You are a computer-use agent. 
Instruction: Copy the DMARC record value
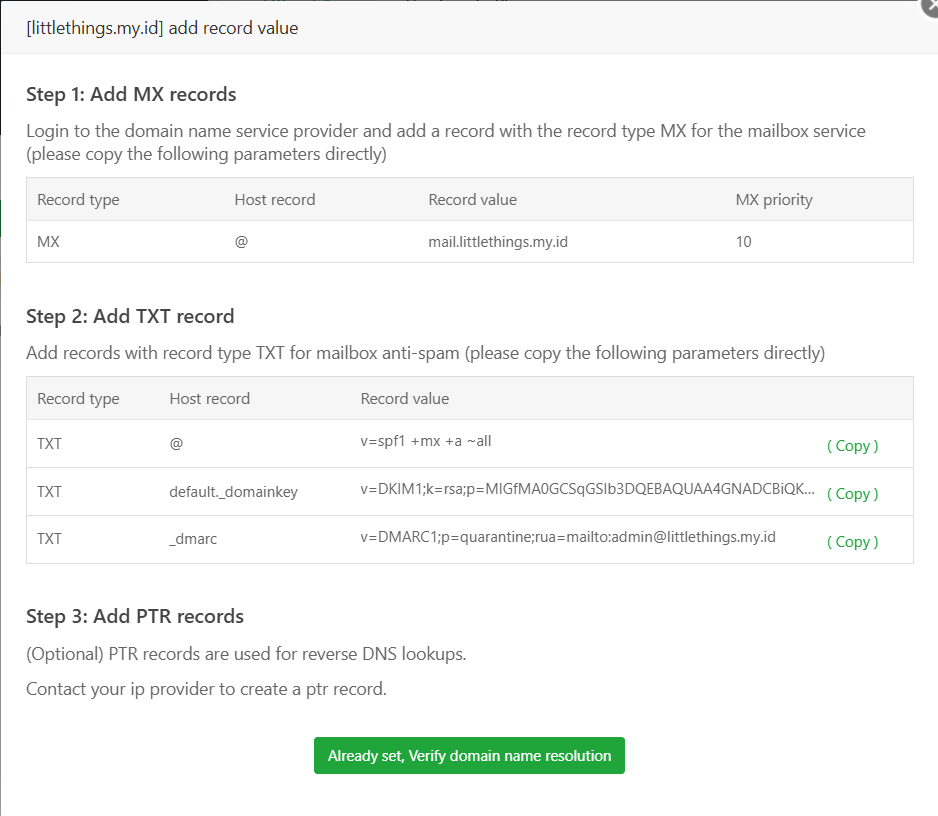[x=852, y=541]
